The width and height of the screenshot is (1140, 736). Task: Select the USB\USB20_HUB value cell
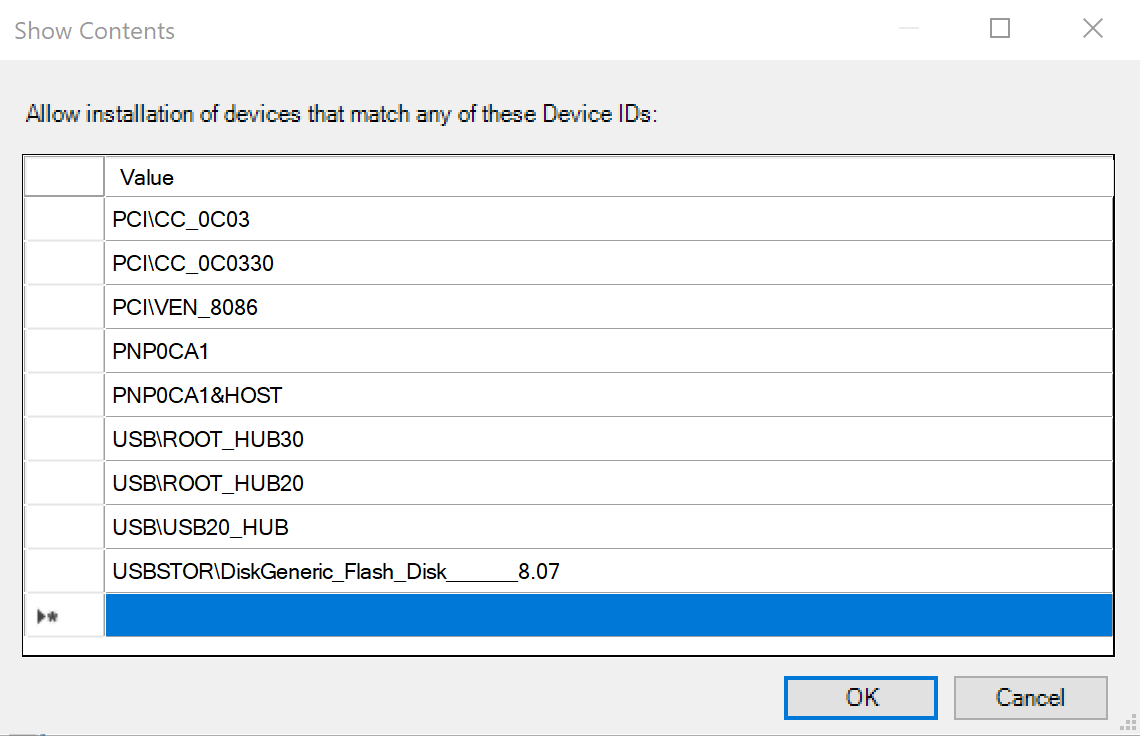(x=608, y=527)
